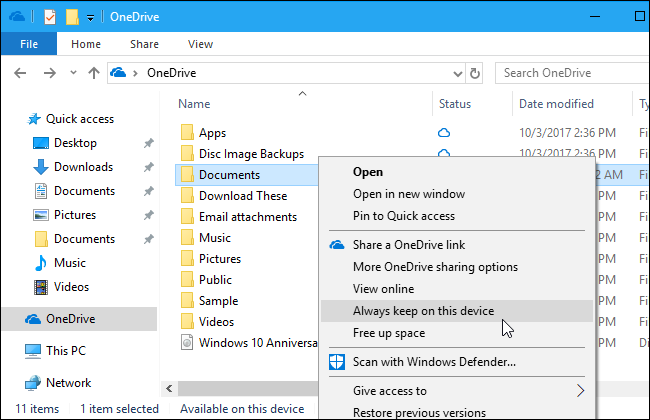Expand the address bar breadcrumb chevron
Image resolution: width=650 pixels, height=420 pixels.
coord(135,73)
